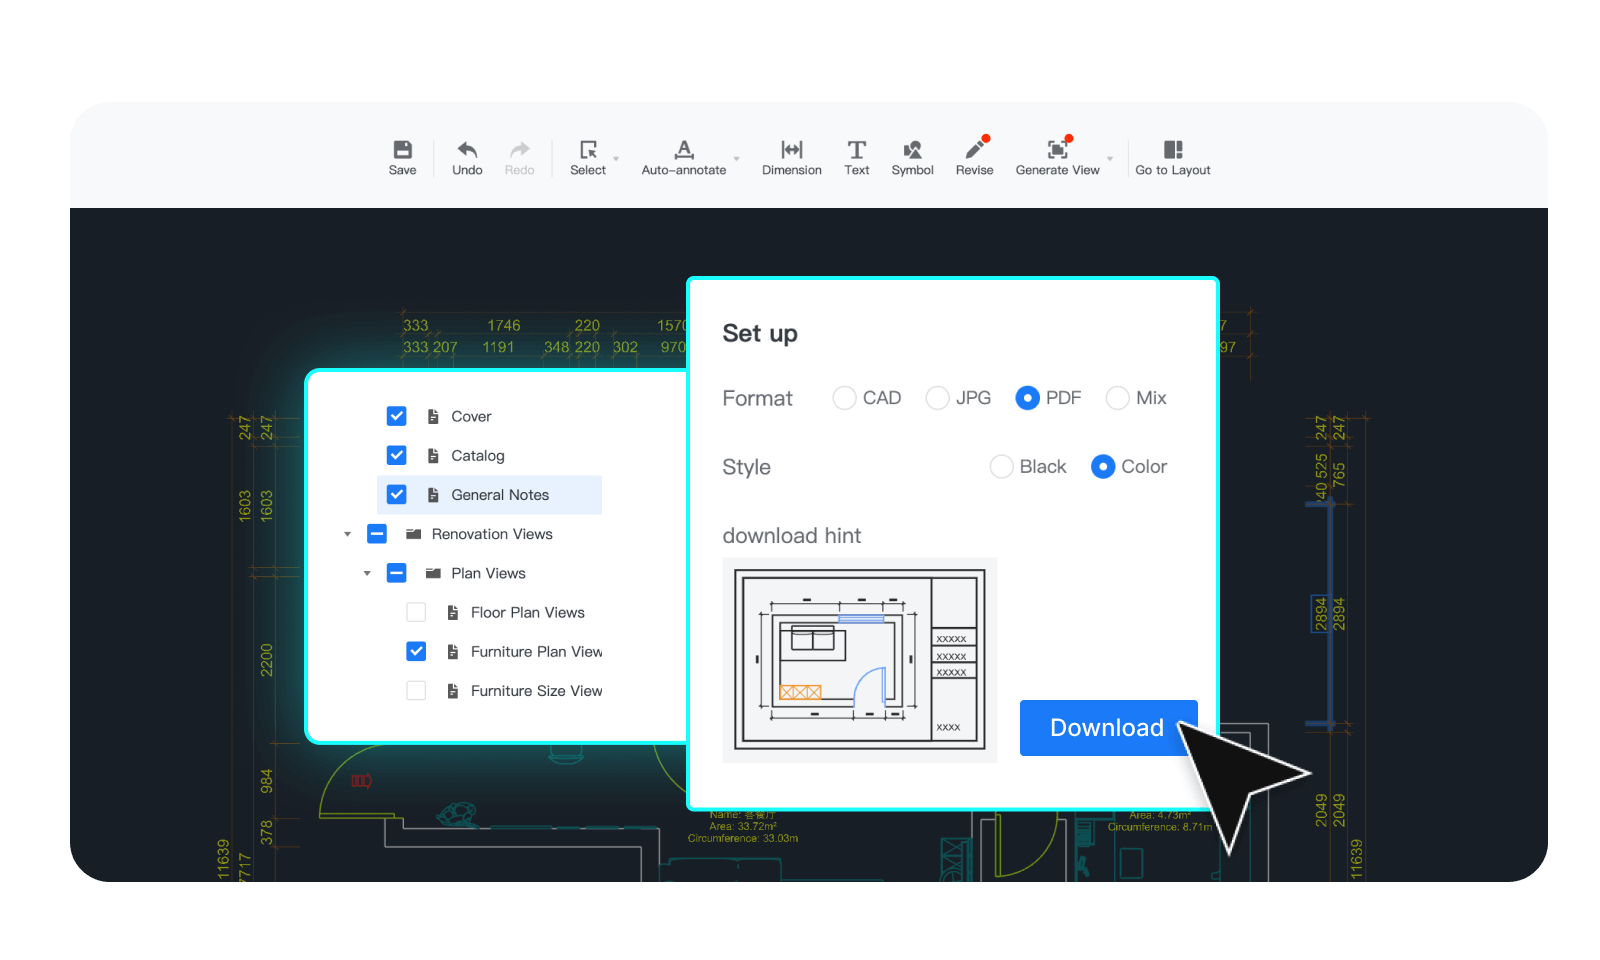
Task: Click the Floor Plan Views label
Action: click(528, 612)
